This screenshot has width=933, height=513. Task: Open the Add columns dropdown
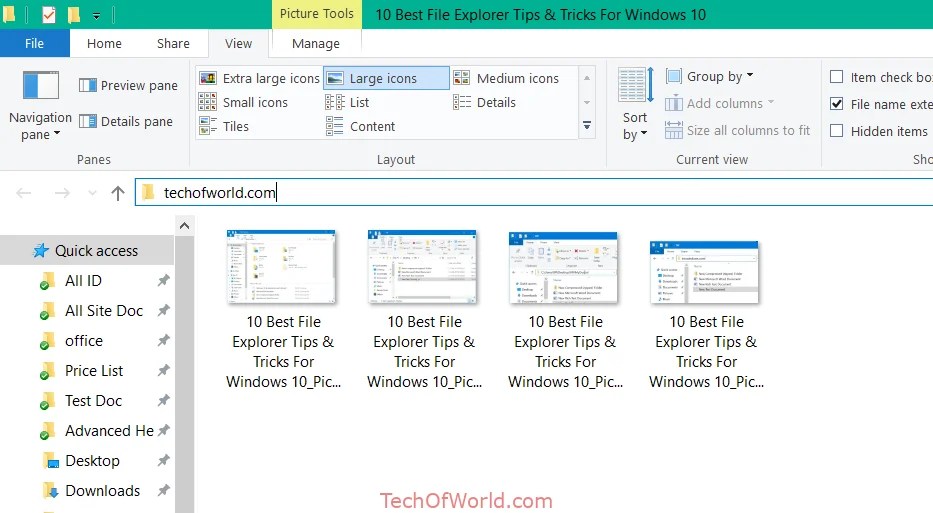(719, 103)
